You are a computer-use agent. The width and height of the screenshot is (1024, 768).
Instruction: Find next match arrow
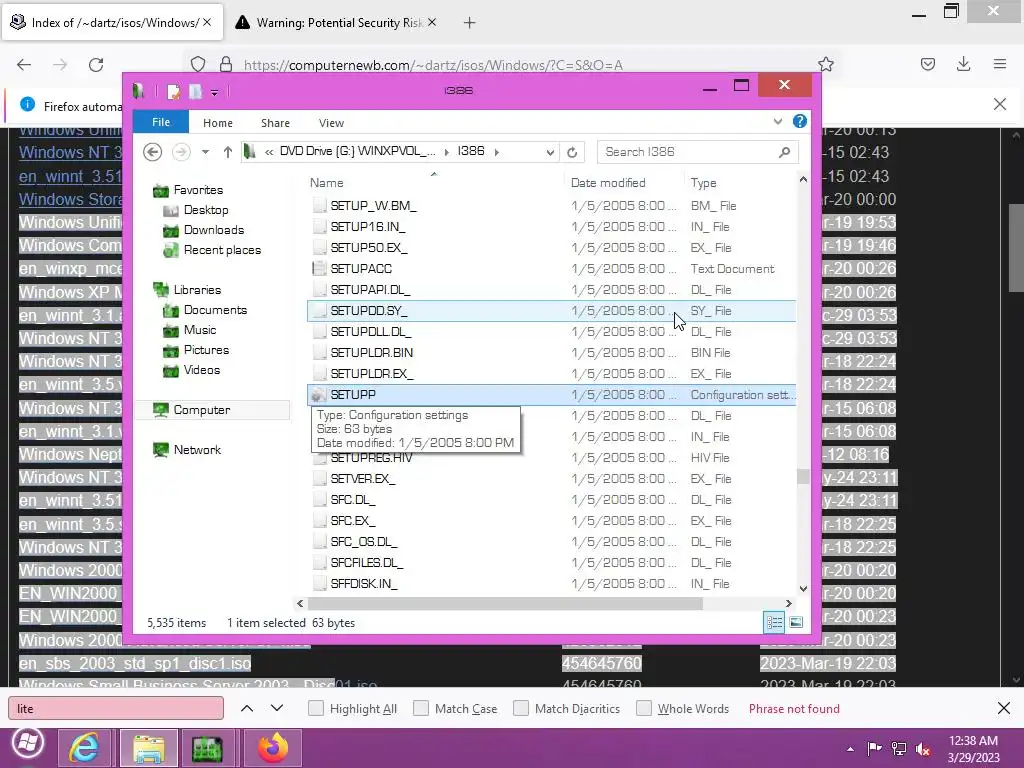coord(277,708)
